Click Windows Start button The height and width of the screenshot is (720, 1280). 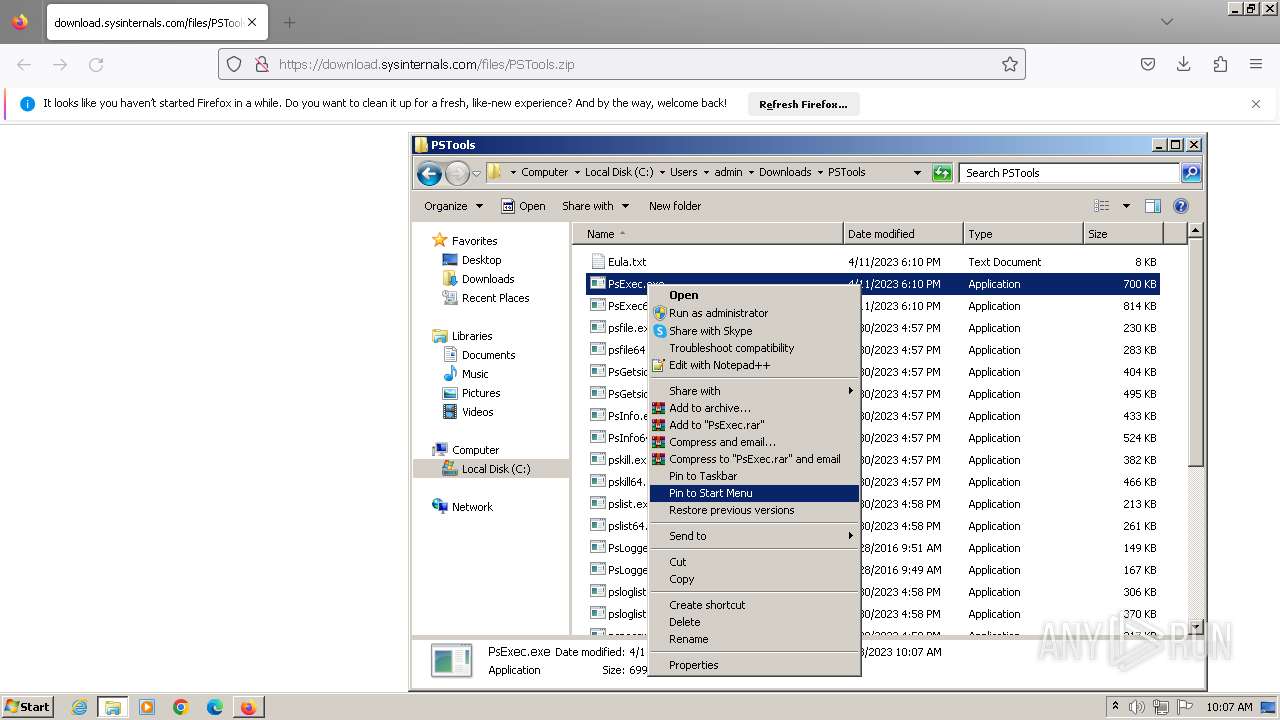point(28,707)
